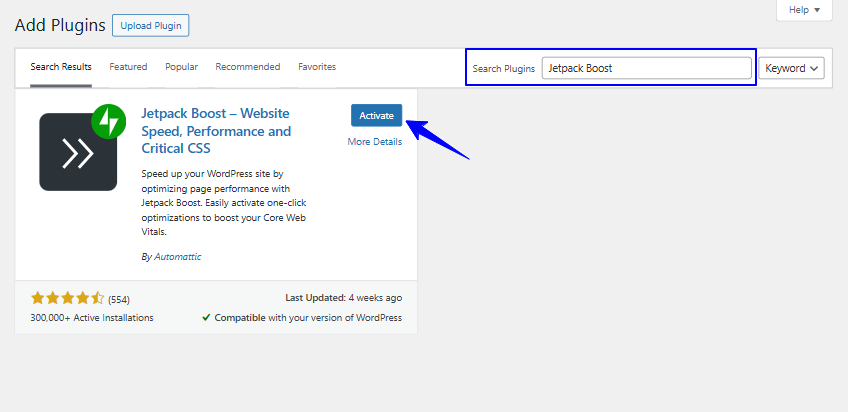Open the Keyword search type dropdown

791,68
